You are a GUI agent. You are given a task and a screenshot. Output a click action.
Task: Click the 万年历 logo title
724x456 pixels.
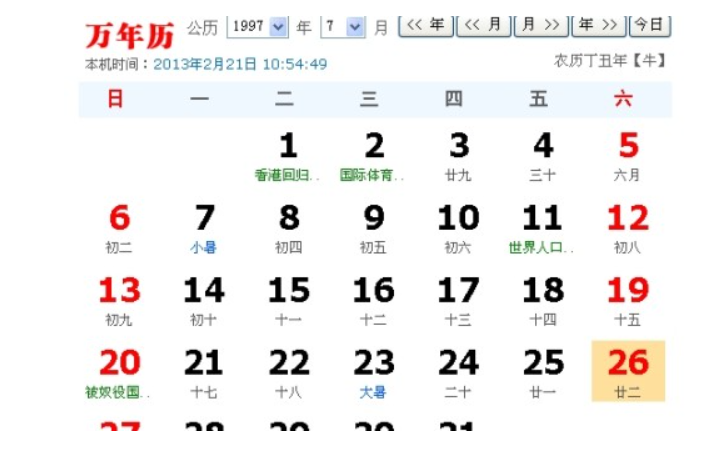129,33
